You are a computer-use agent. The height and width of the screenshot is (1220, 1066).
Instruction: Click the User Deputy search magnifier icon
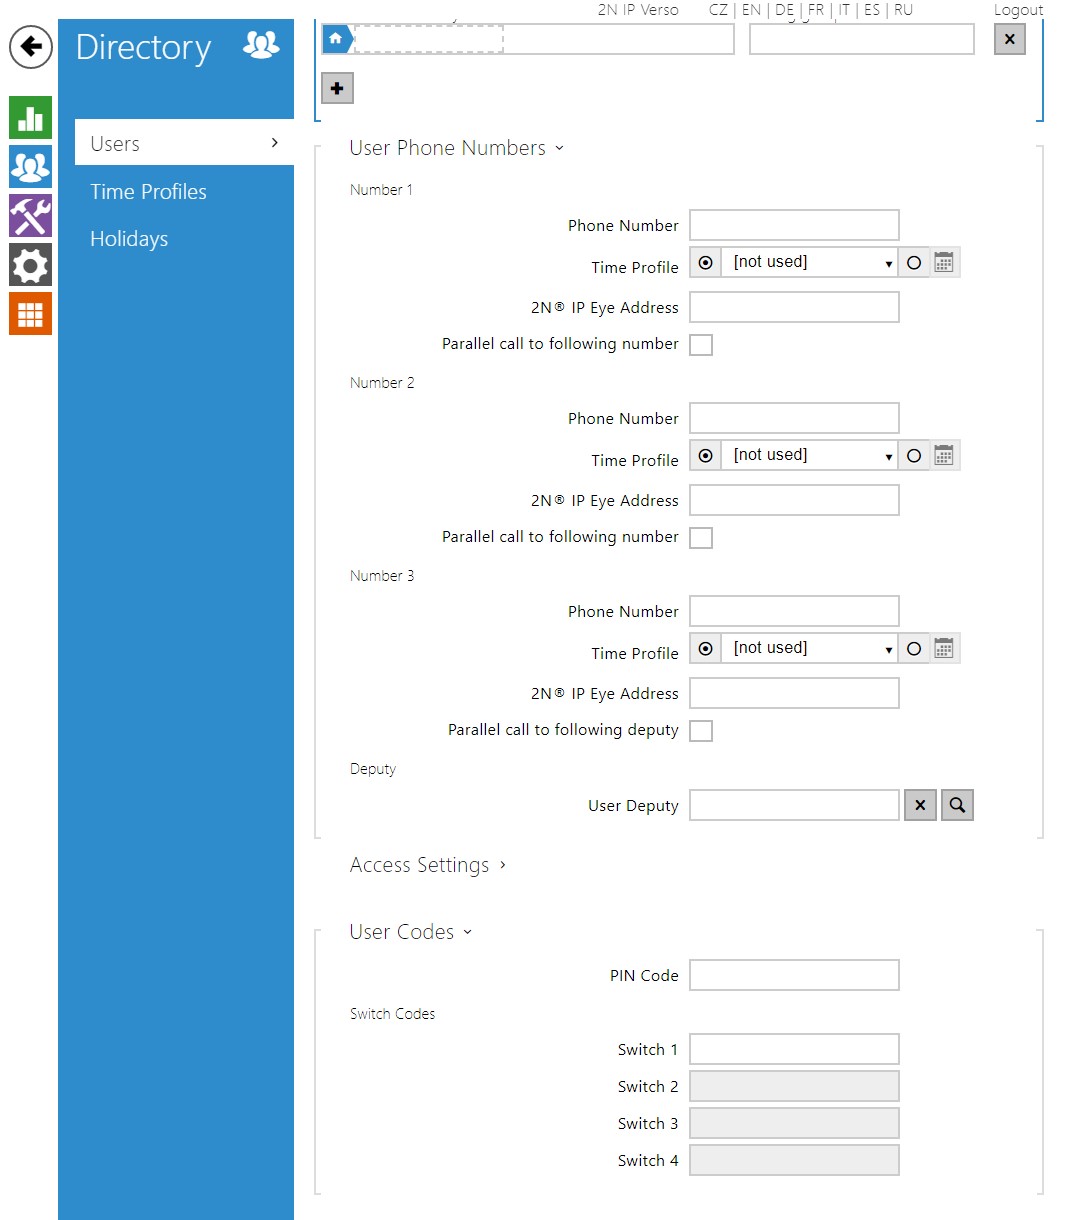pos(957,805)
